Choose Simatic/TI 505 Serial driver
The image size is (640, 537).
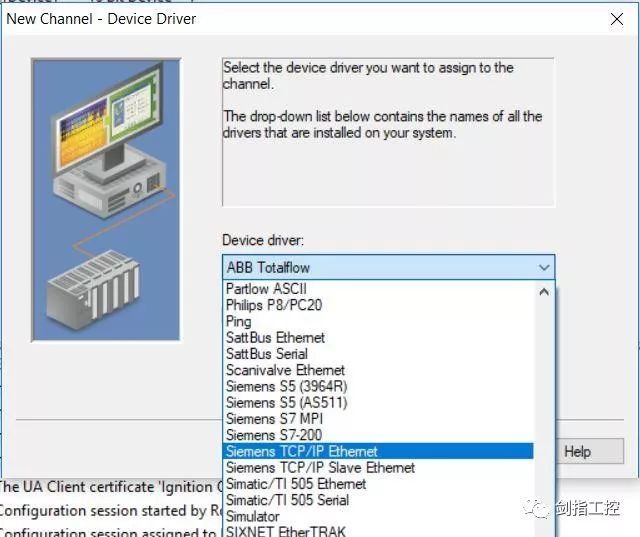click(287, 500)
